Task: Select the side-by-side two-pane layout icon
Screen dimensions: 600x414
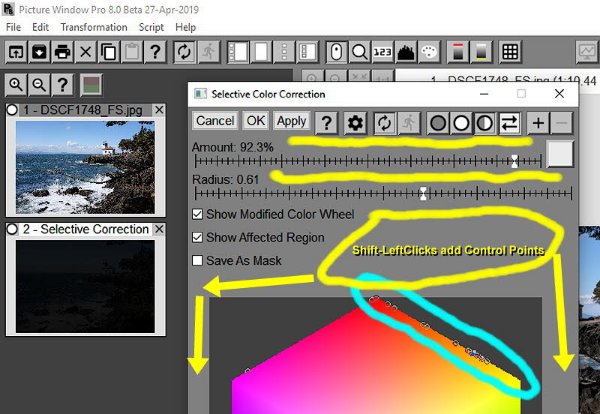Action: coord(238,52)
